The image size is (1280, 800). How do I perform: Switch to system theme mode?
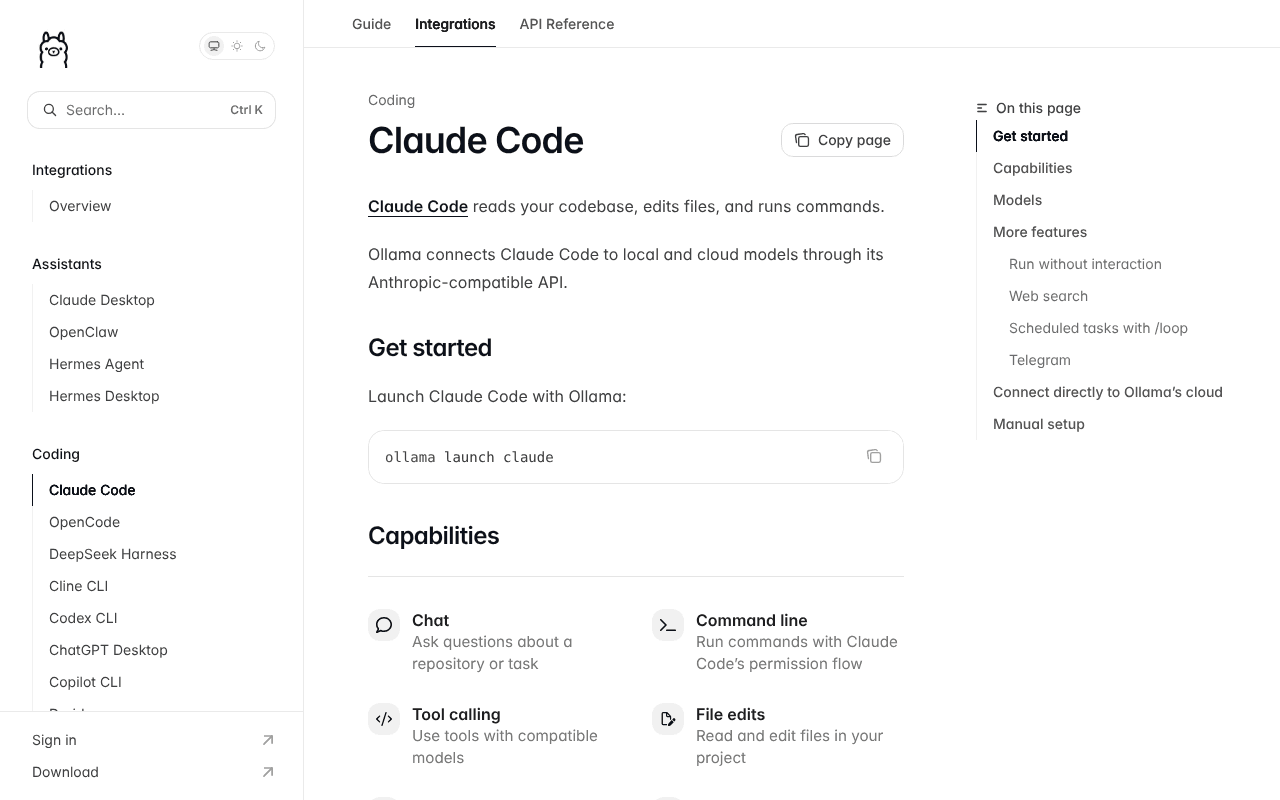pyautogui.click(x=214, y=46)
